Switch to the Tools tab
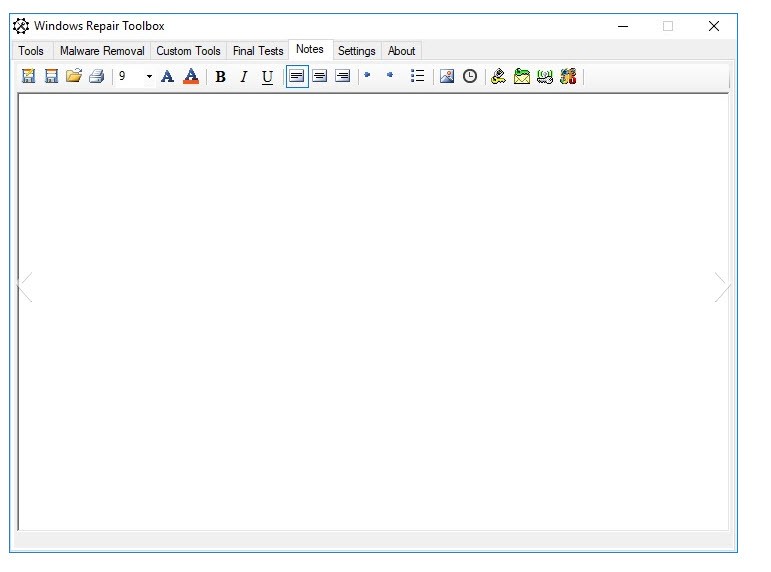 click(x=31, y=51)
